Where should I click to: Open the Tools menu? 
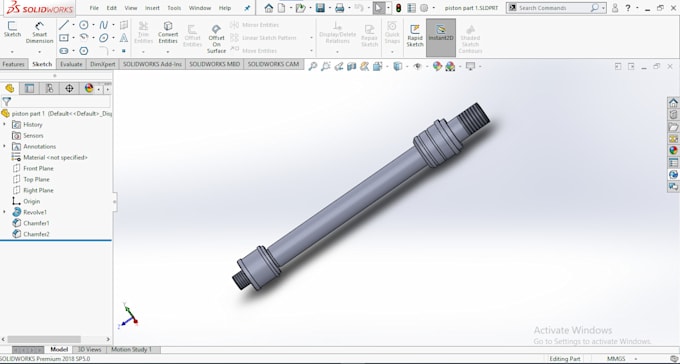pos(174,8)
